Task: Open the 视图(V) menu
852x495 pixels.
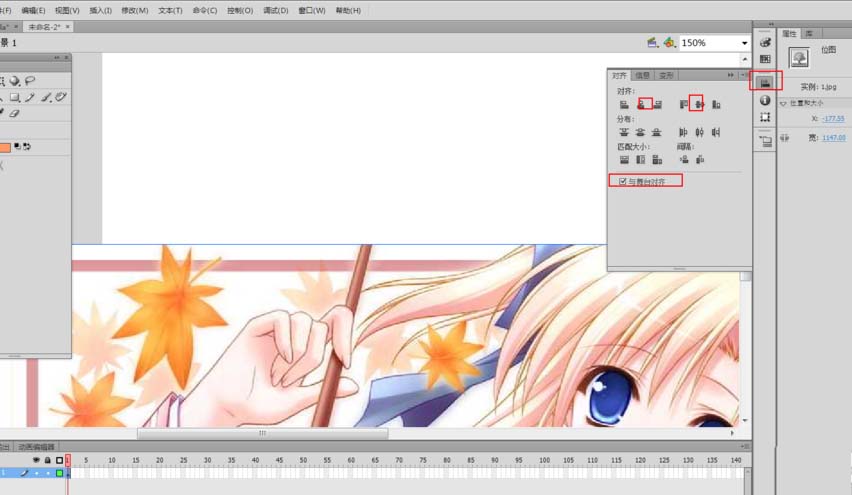Action: click(67, 10)
